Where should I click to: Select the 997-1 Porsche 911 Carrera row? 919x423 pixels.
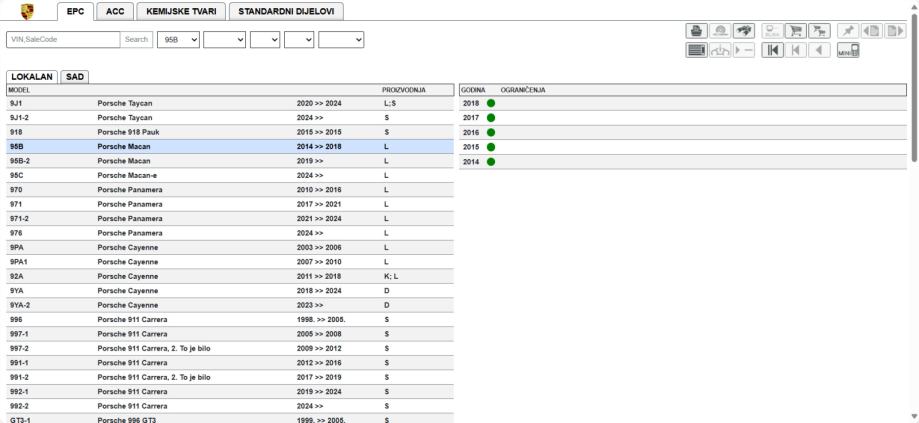[230, 334]
